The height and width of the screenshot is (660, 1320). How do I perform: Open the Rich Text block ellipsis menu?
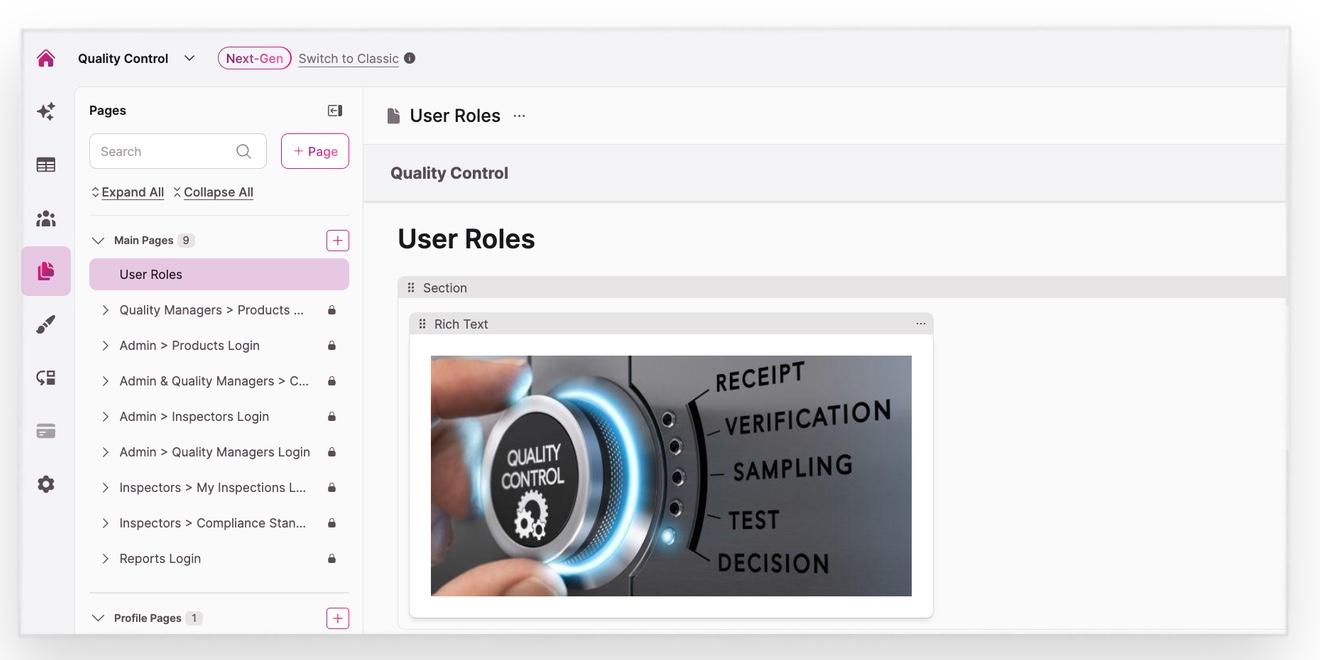tap(920, 323)
